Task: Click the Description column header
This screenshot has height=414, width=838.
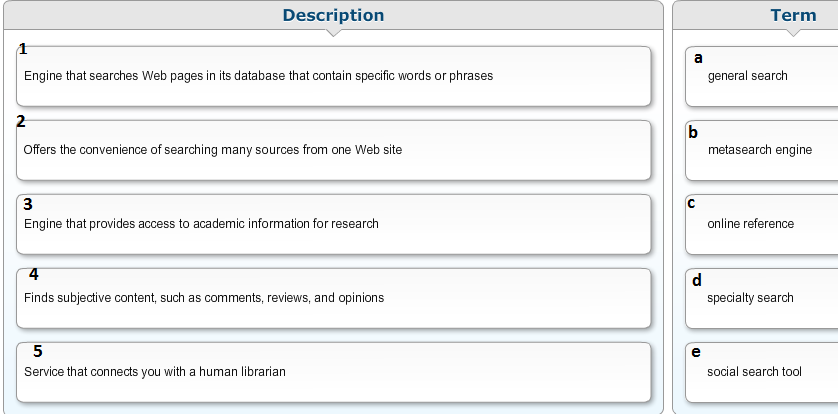Action: [333, 15]
